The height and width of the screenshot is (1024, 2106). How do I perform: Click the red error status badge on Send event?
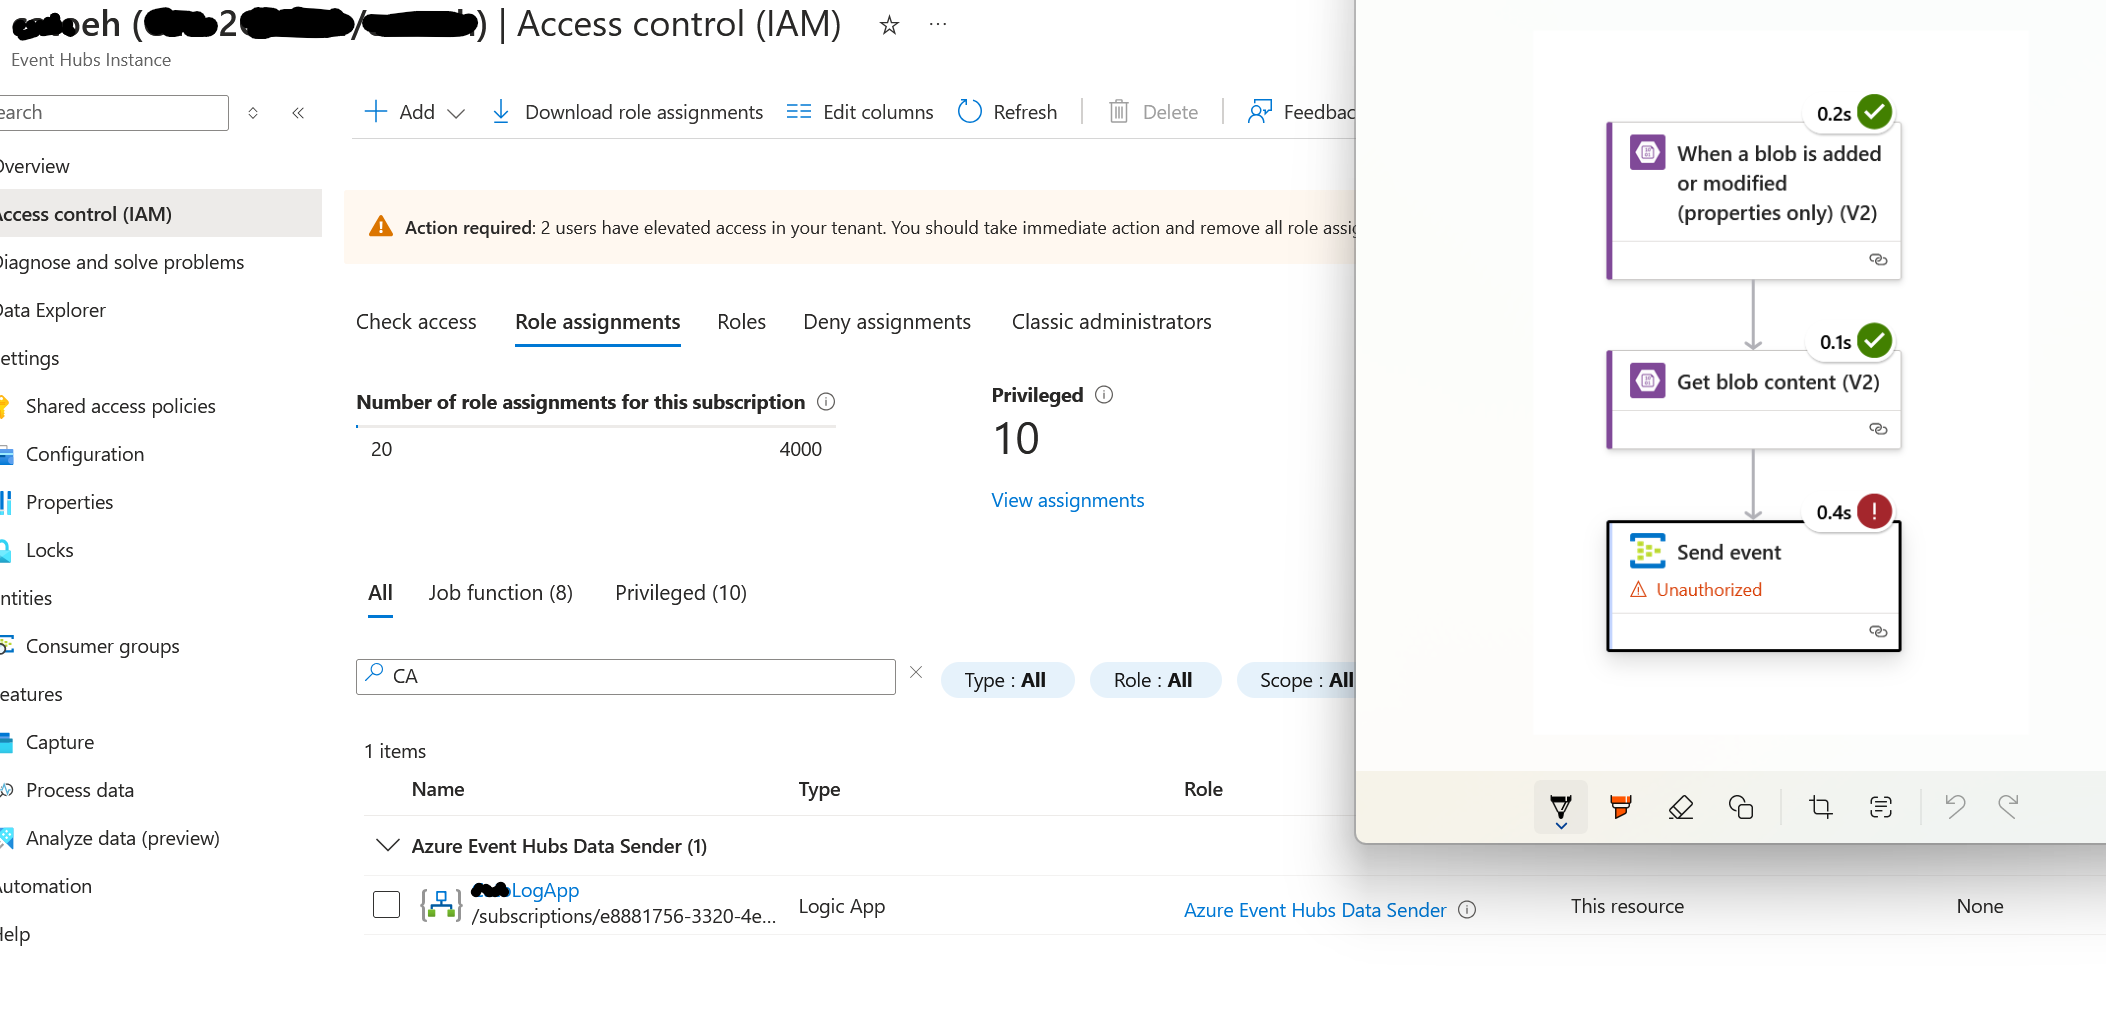1874,512
